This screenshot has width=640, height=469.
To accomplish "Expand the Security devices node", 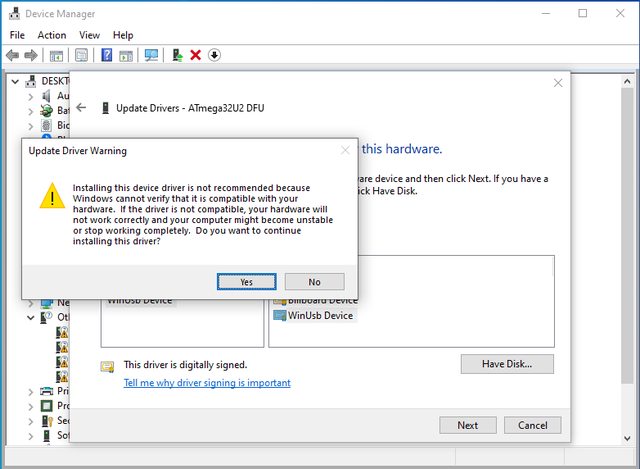I will point(31,421).
